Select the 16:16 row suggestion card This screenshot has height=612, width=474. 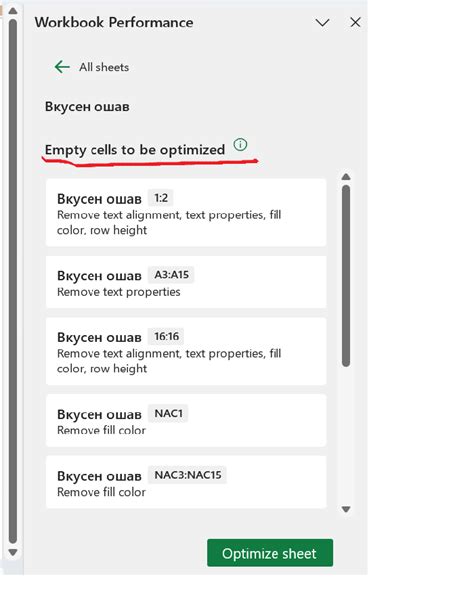click(186, 351)
